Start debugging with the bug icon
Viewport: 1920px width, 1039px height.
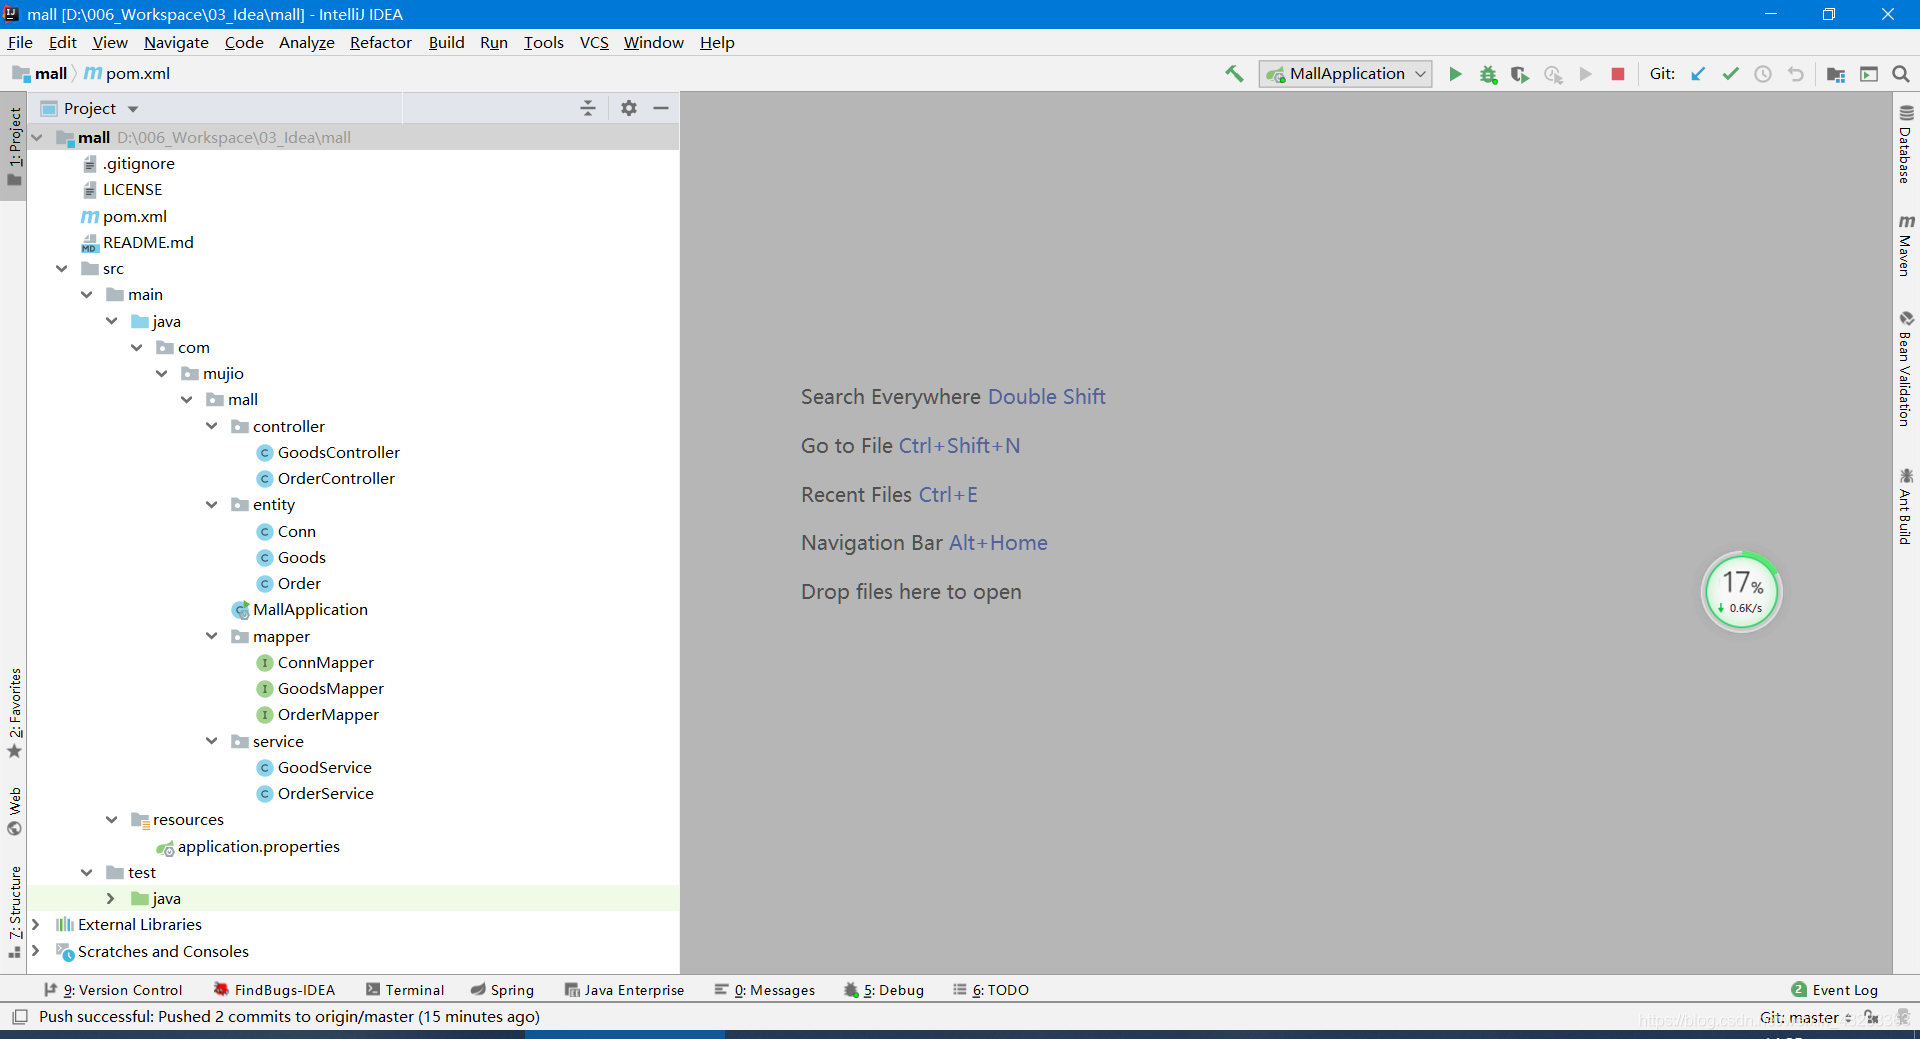(1488, 74)
